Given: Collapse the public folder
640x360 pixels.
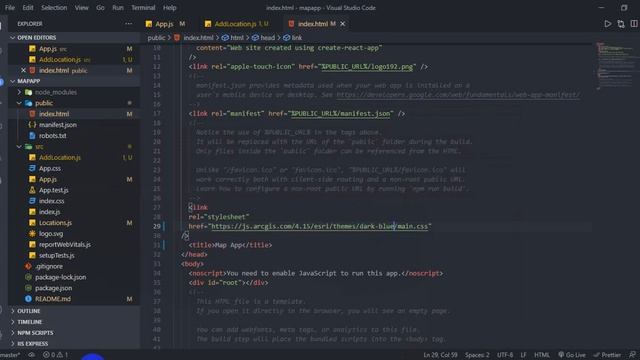Looking at the screenshot, I should click(44, 103).
